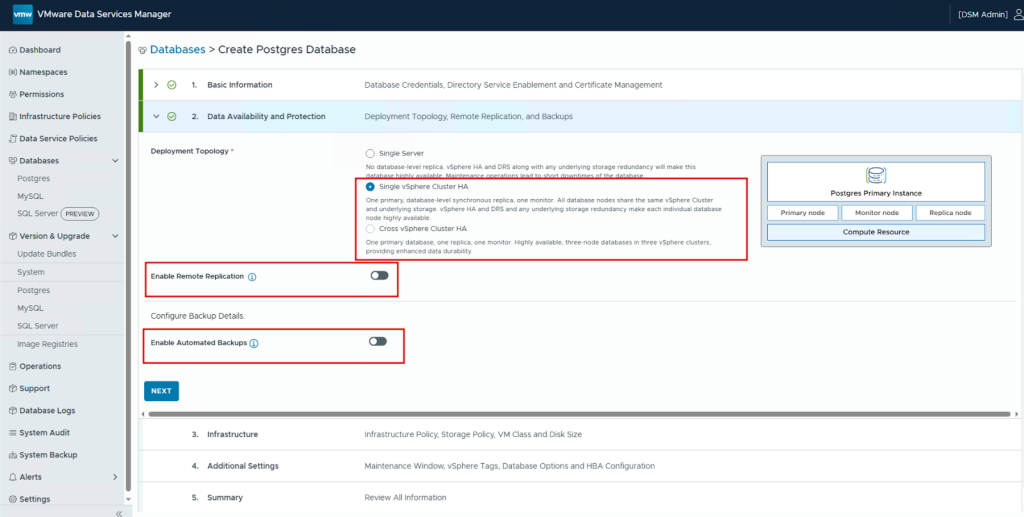Open Update Bundles page
Image resolution: width=1024 pixels, height=517 pixels.
click(x=46, y=254)
